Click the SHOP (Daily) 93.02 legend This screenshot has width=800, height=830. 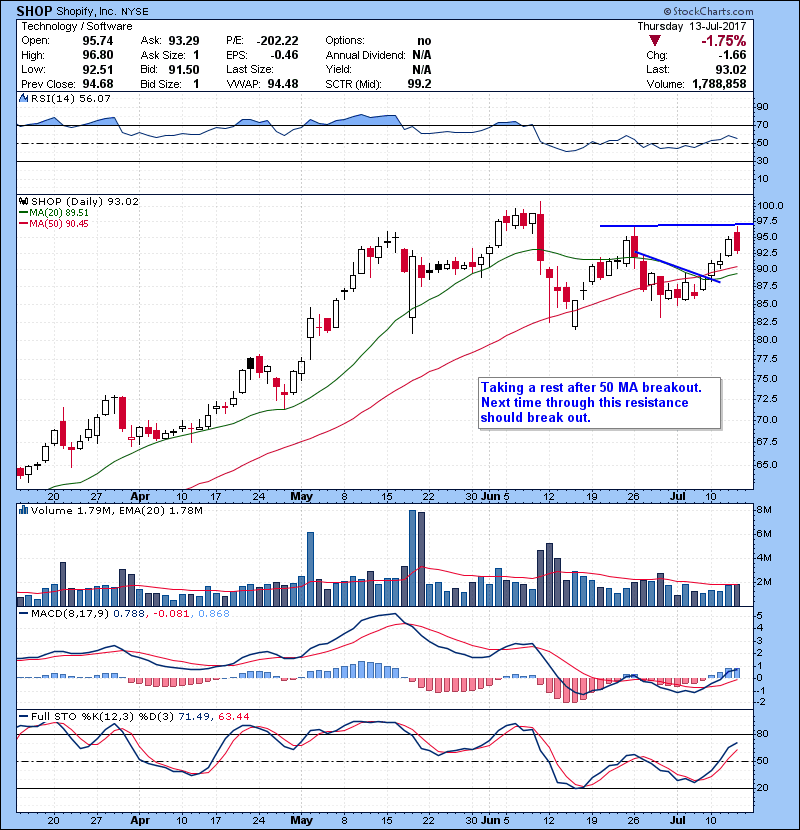coord(85,201)
